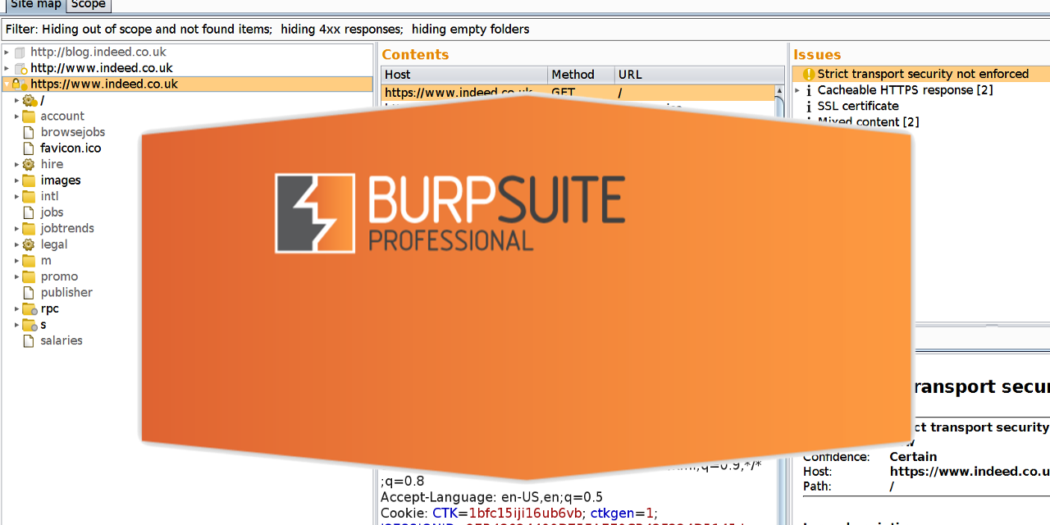Click the blog.indeed.co.uk host icon
The image size is (1050, 525).
pyautogui.click(x=20, y=52)
